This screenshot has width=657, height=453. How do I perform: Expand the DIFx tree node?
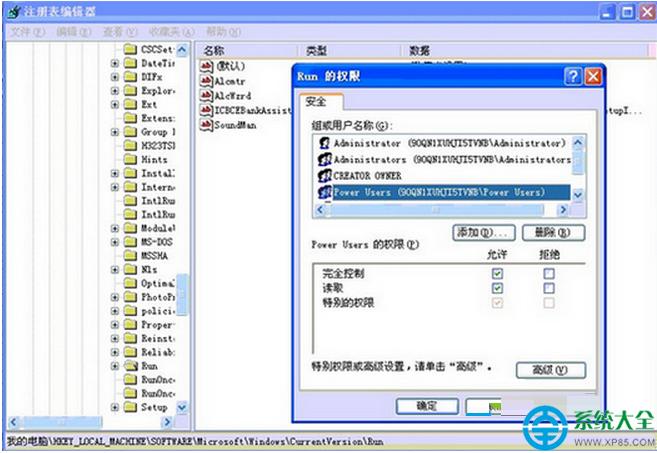115,77
